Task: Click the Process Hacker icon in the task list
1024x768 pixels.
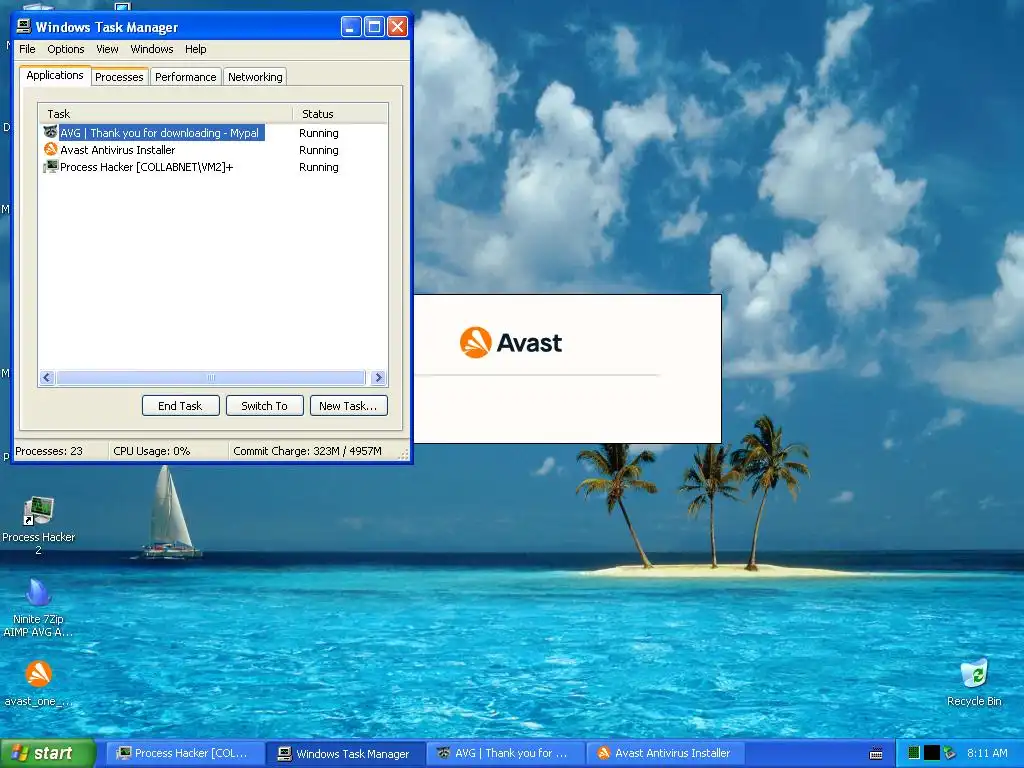Action: click(50, 166)
